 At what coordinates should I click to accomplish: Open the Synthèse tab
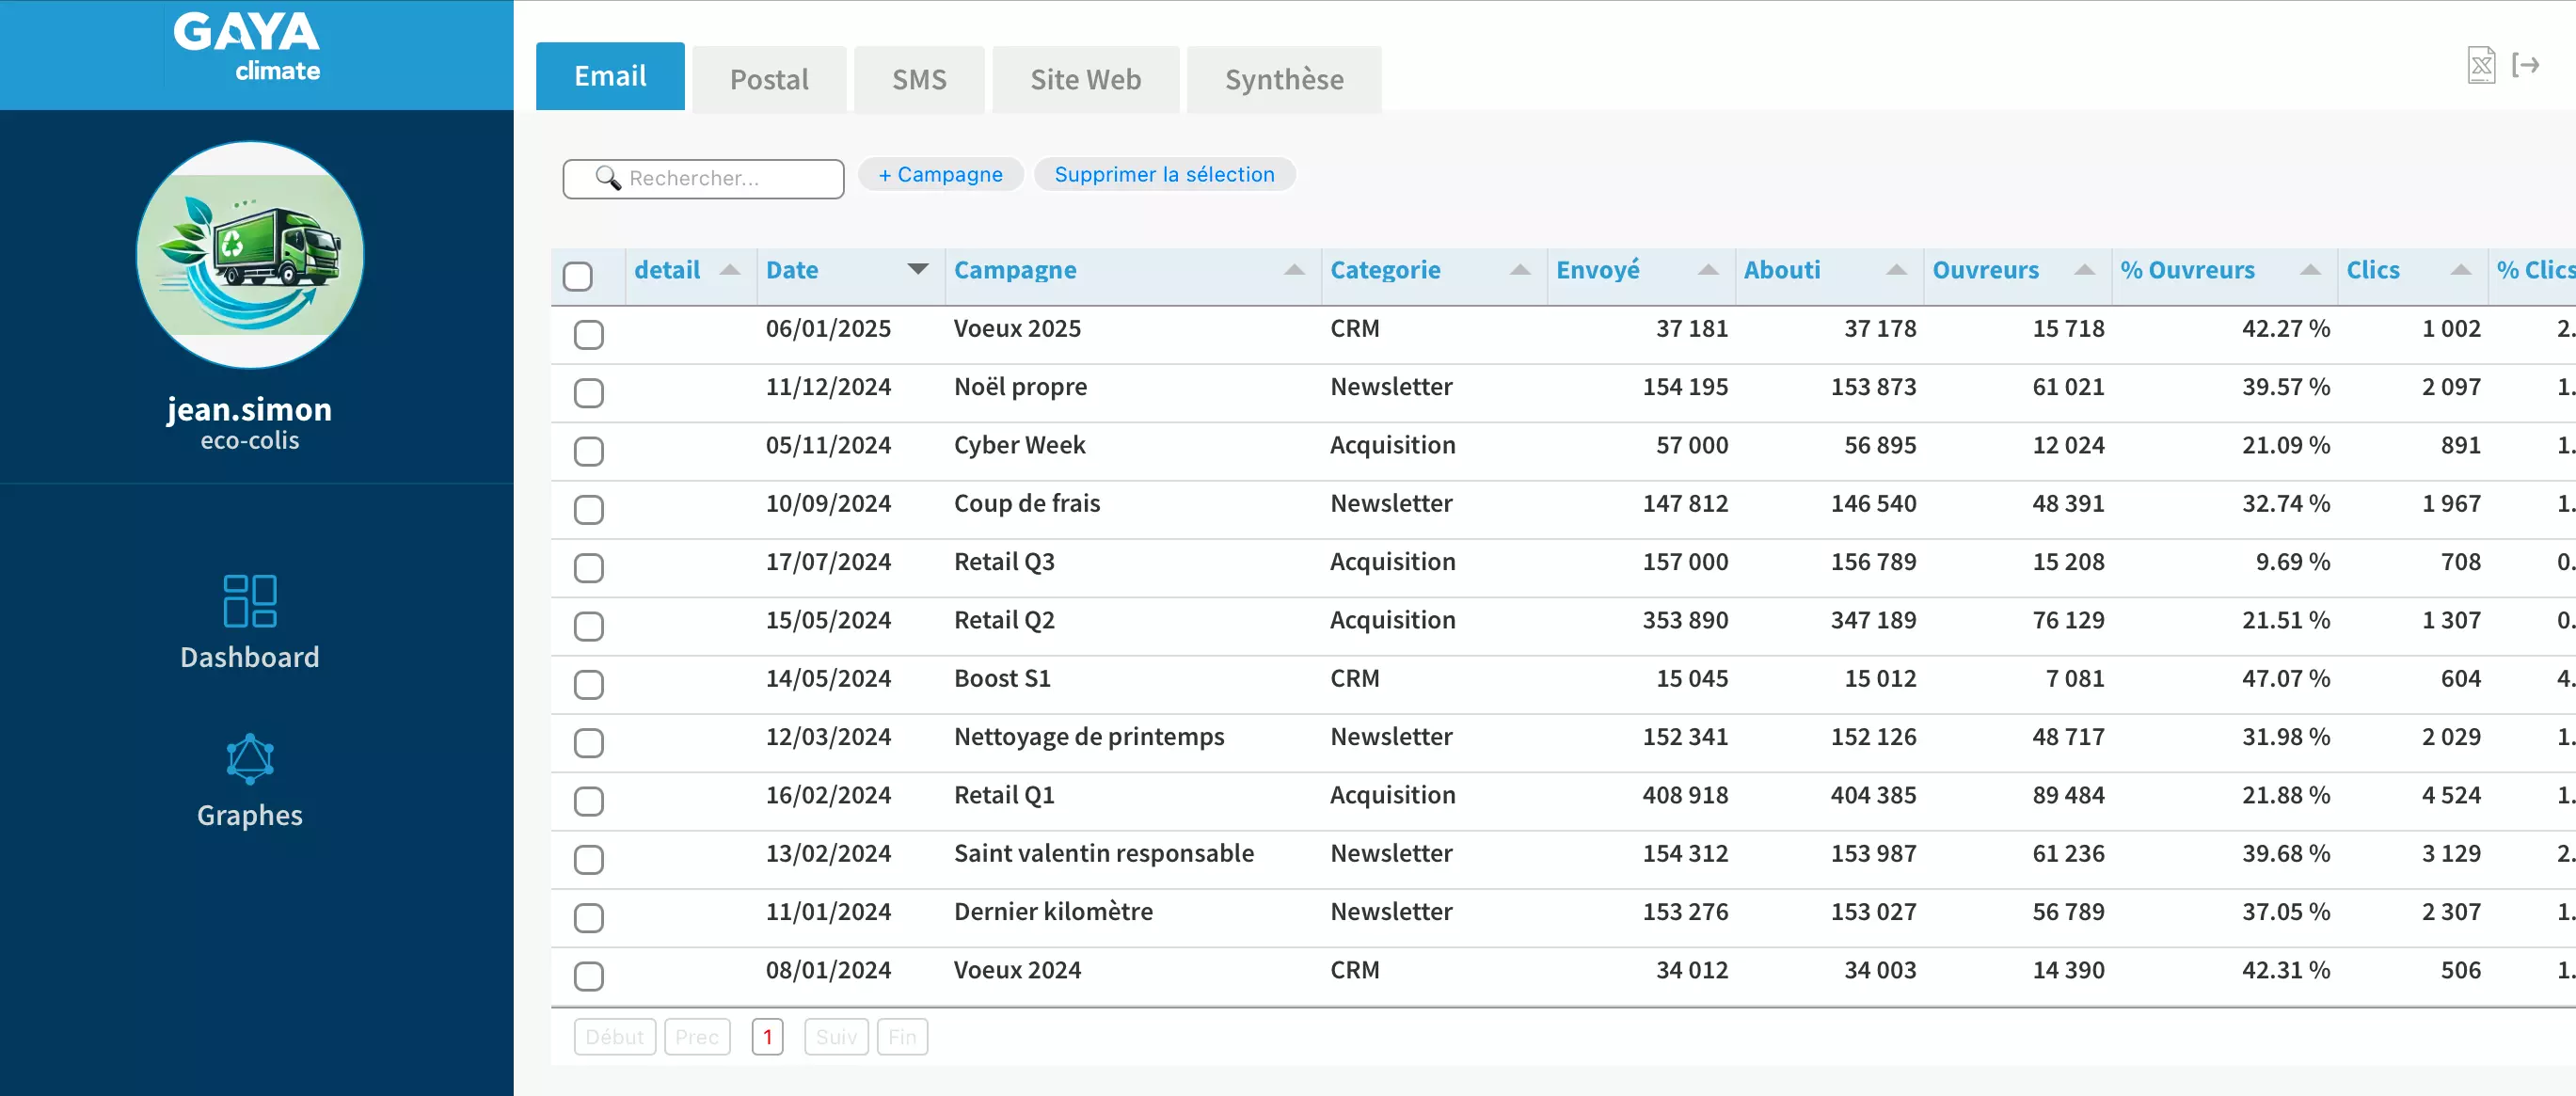(x=1283, y=79)
